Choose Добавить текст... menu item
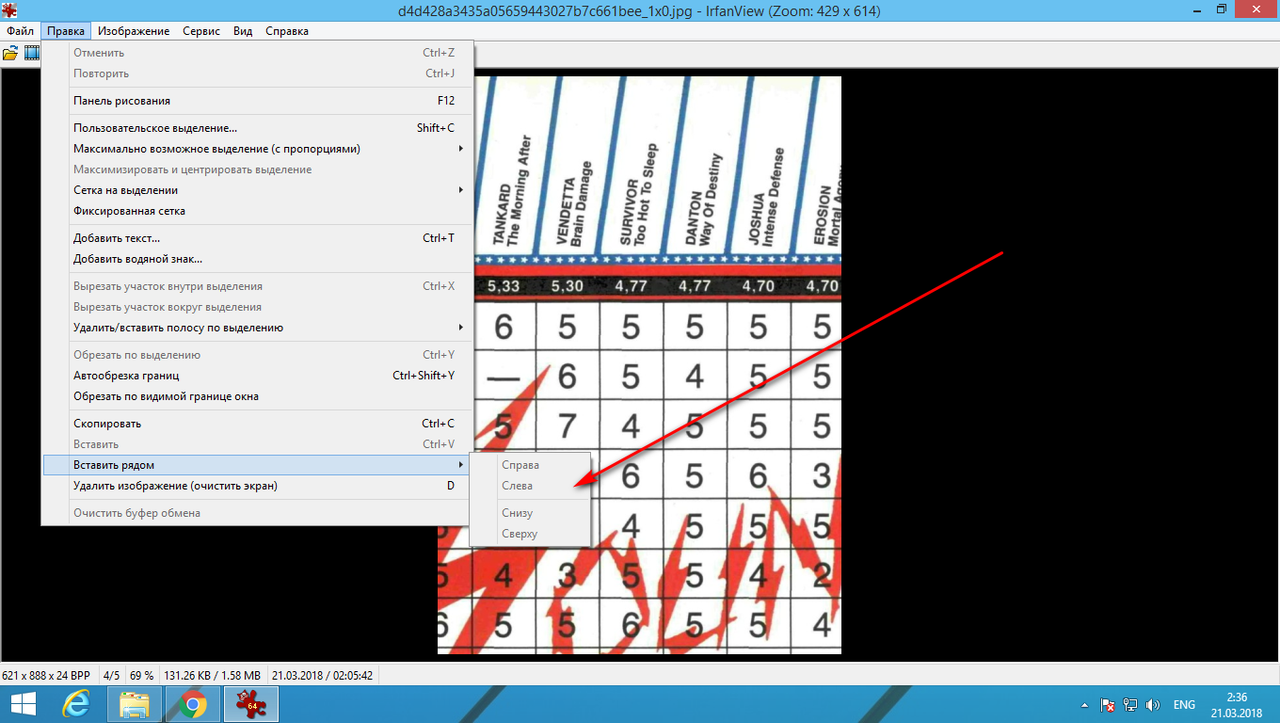1280x723 pixels. (x=257, y=238)
